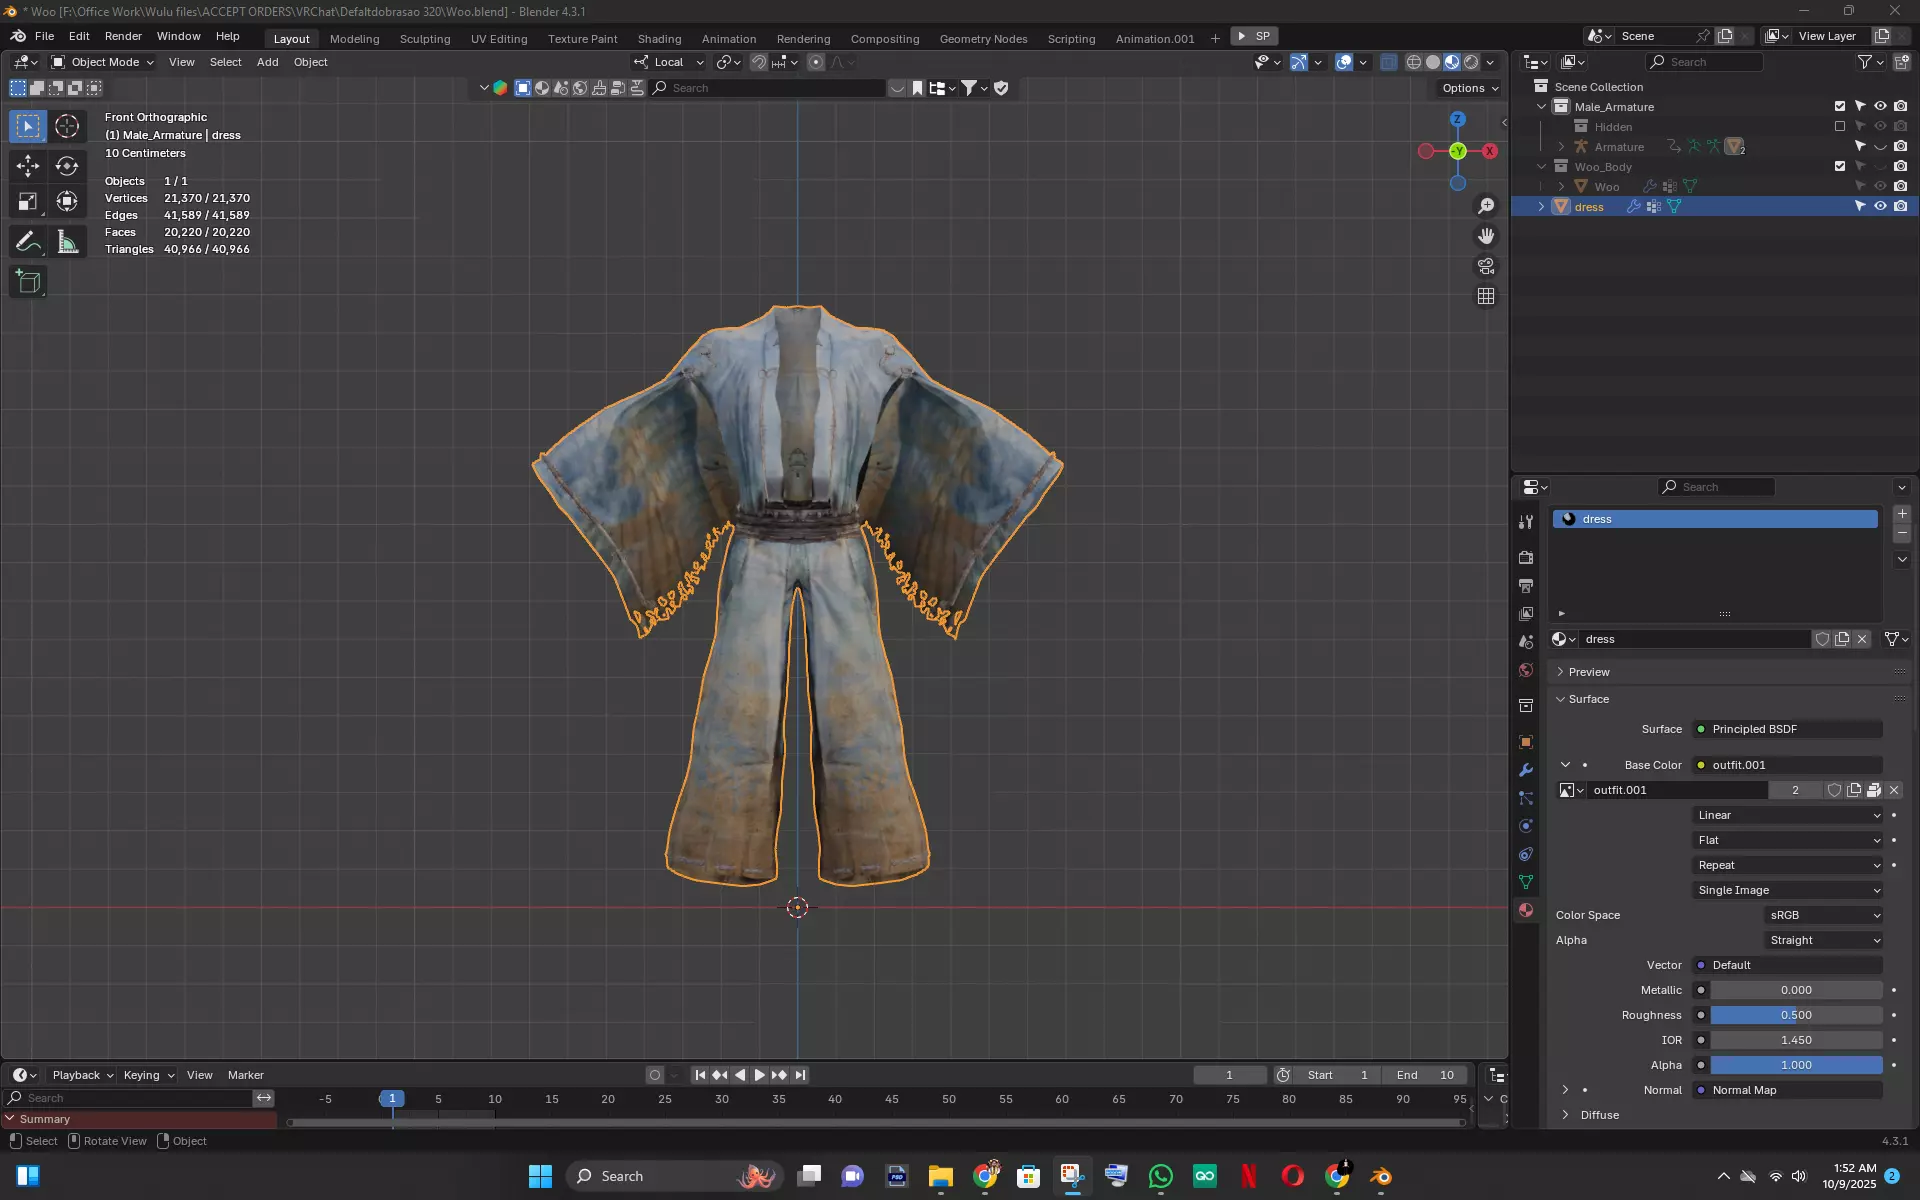Activate the Transform tool

pyautogui.click(x=67, y=202)
